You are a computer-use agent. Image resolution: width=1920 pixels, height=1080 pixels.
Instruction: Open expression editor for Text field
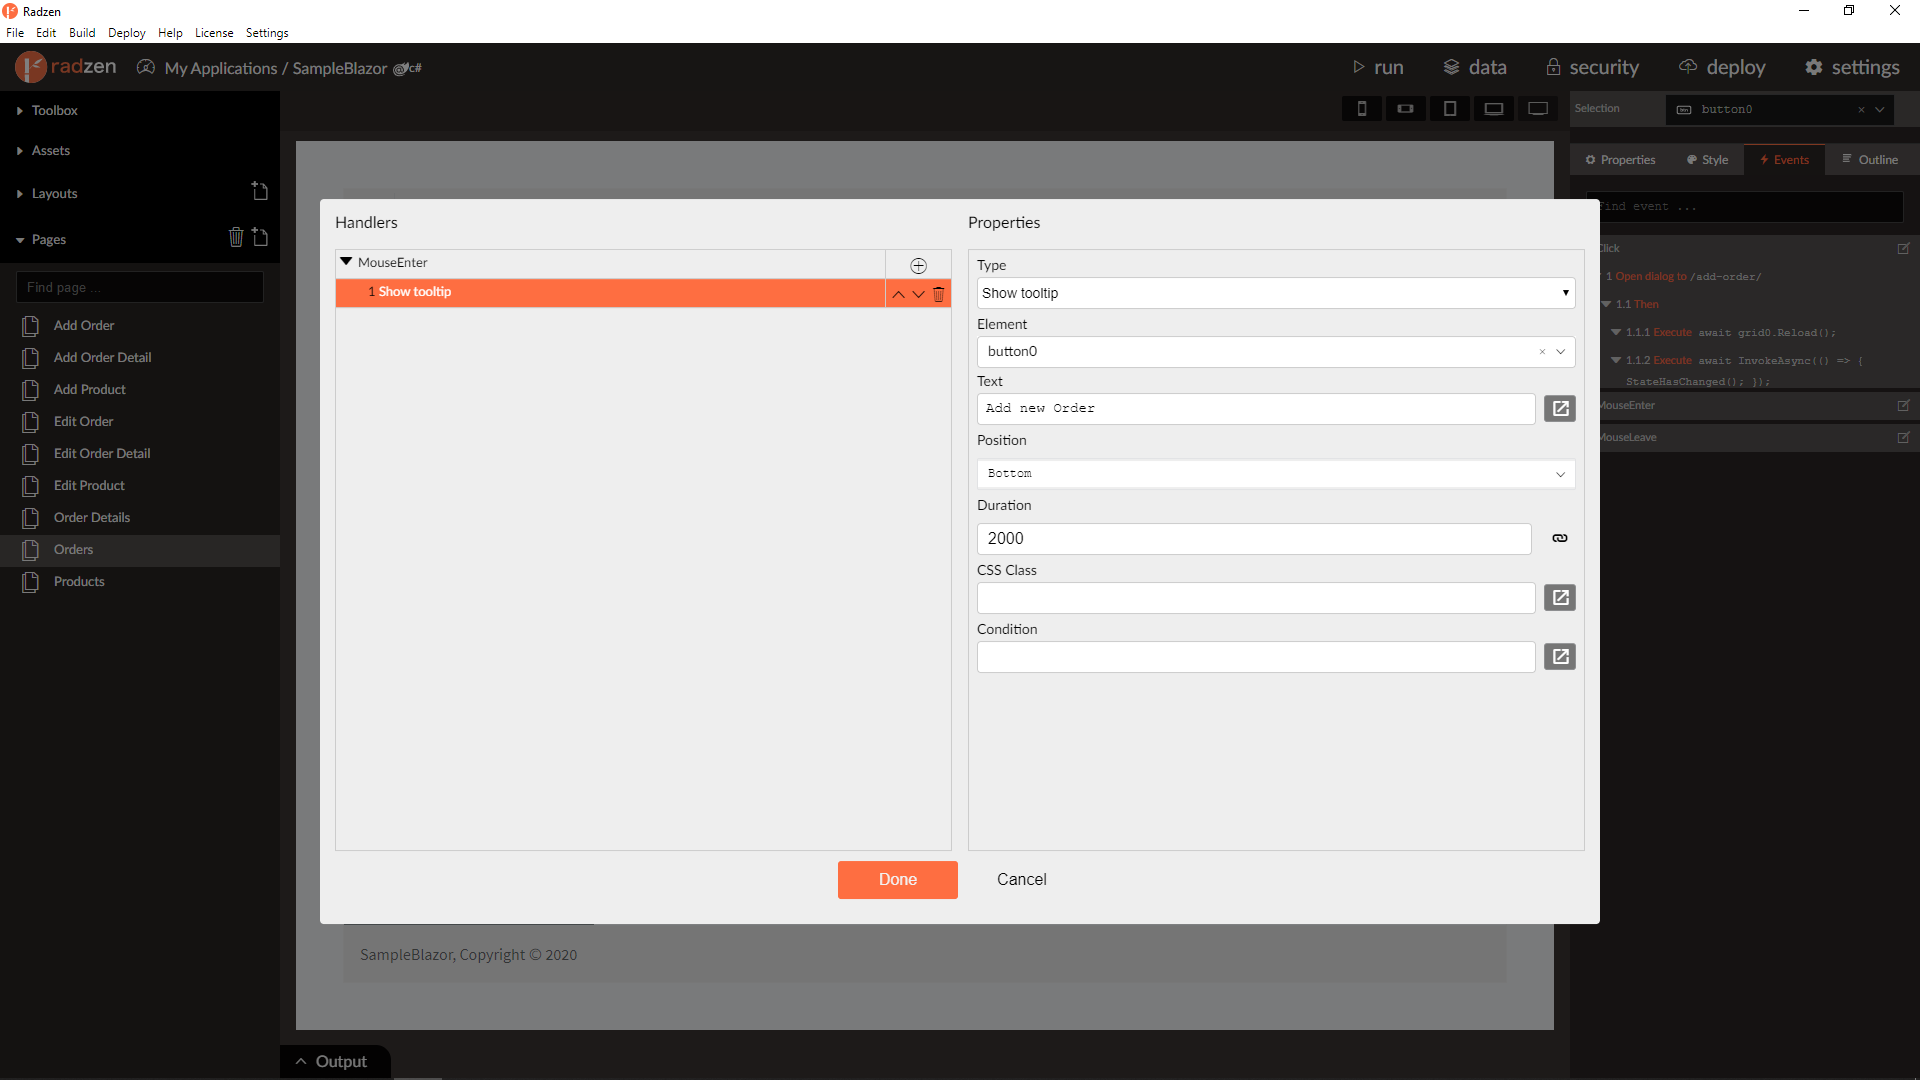(x=1560, y=409)
